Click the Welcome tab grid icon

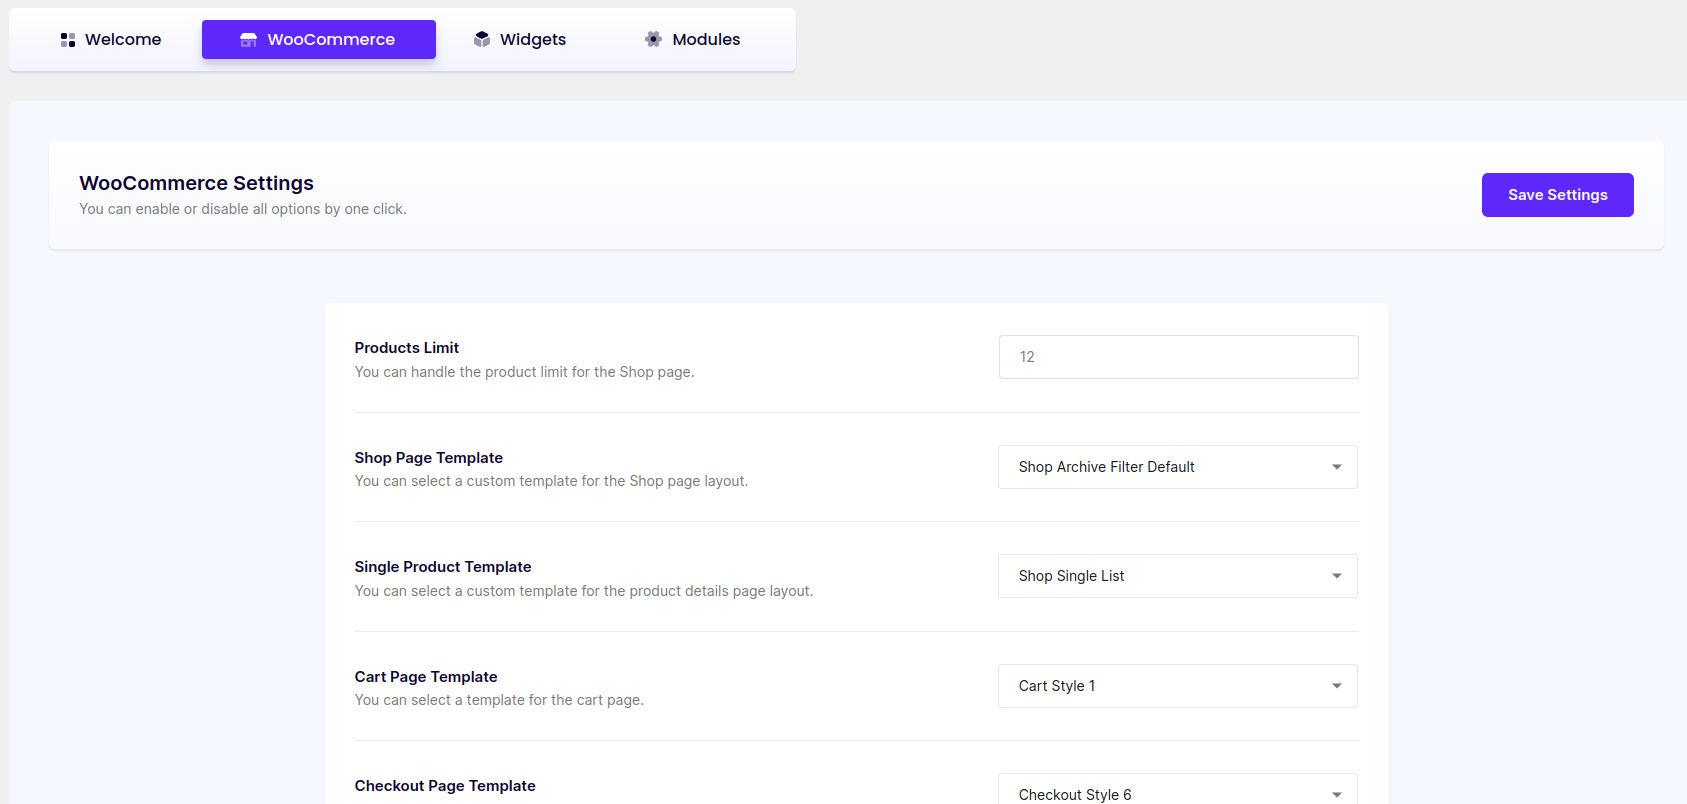pos(68,40)
